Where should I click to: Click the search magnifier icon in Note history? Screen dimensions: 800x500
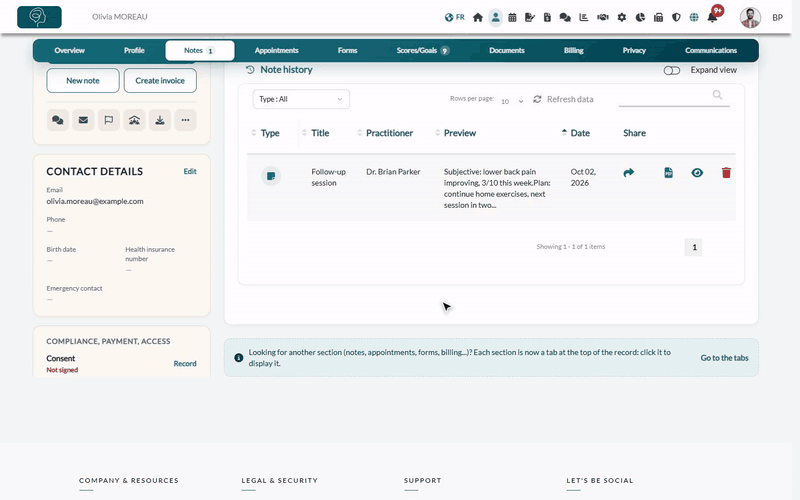(717, 95)
